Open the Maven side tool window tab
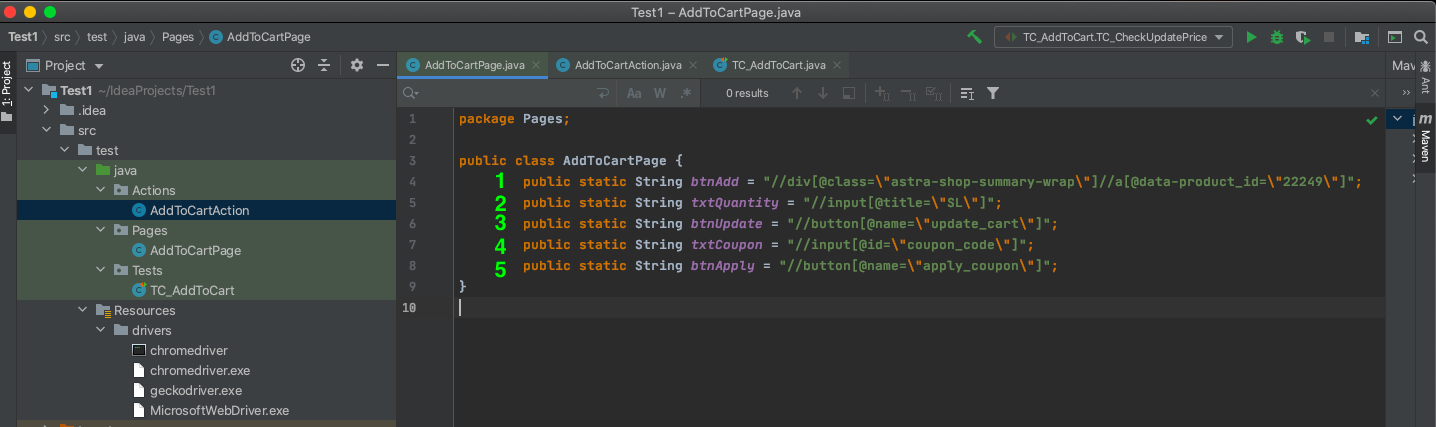The height and width of the screenshot is (427, 1436). [1425, 138]
